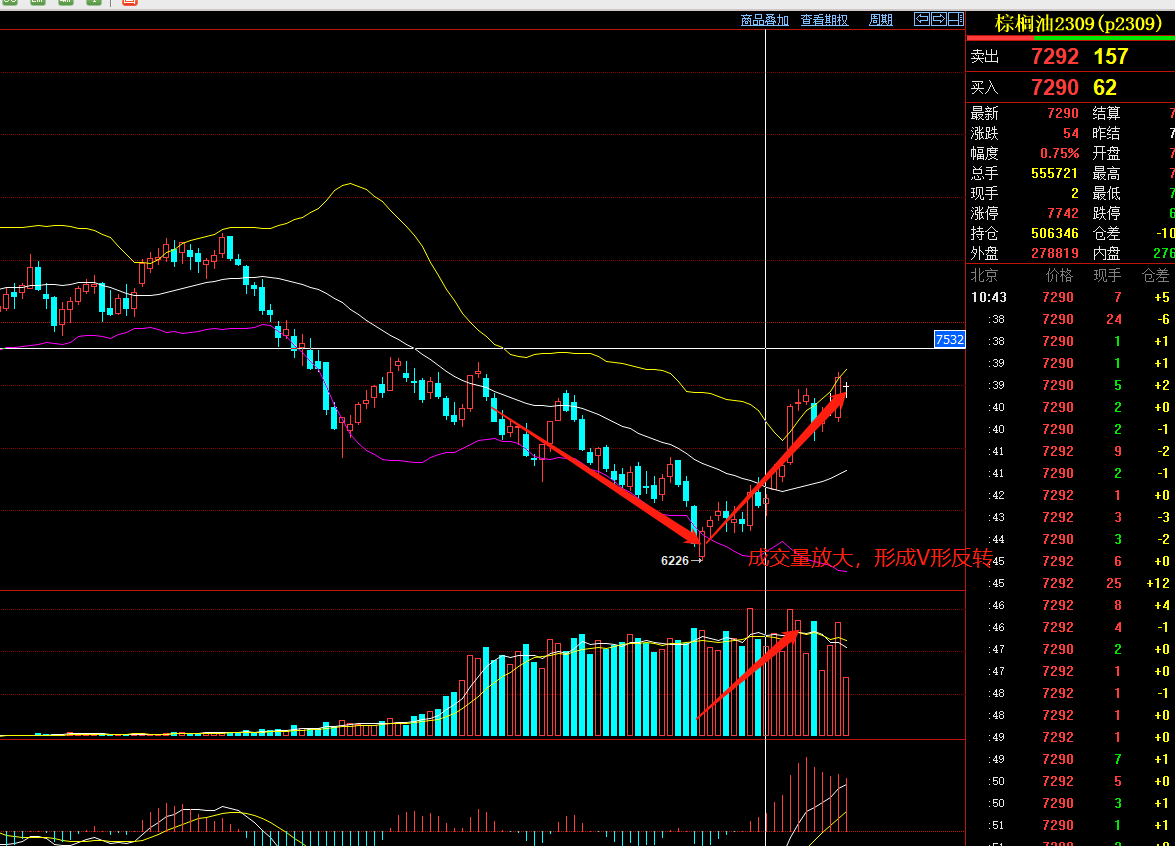Click the 仓差 column header
The image size is (1175, 846).
1155,275
